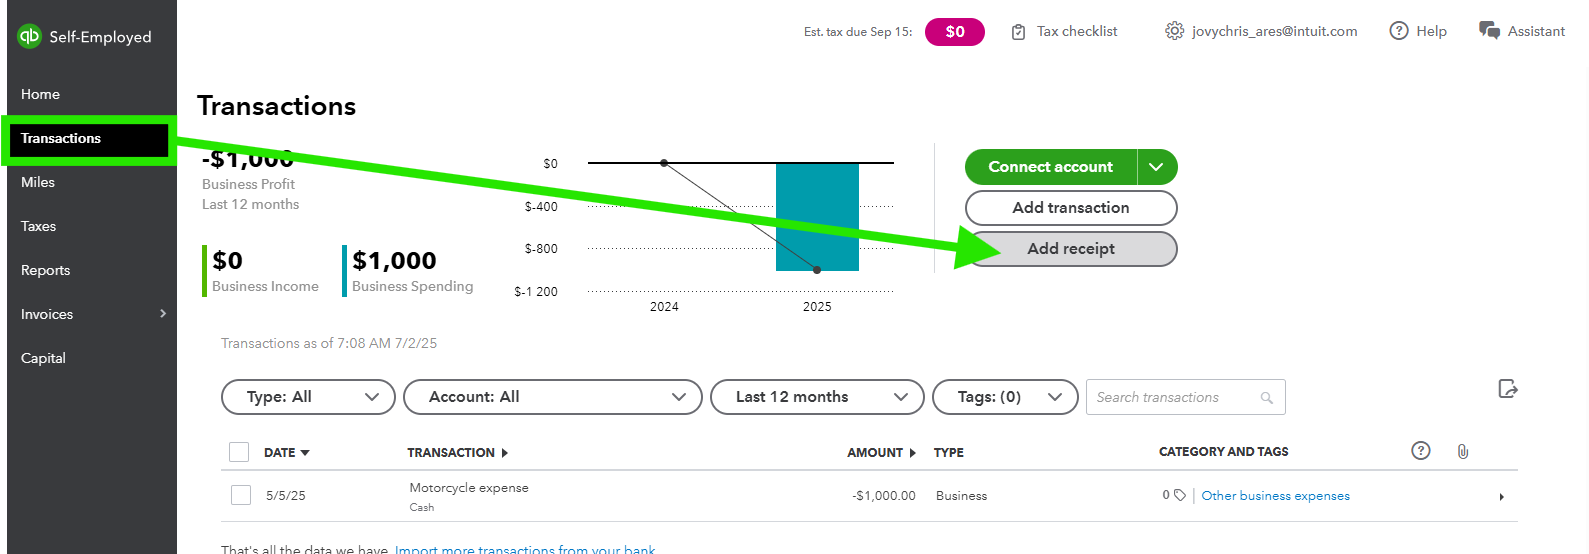Click the Connect account button
Screen dimensions: 1589x554
tap(1051, 167)
